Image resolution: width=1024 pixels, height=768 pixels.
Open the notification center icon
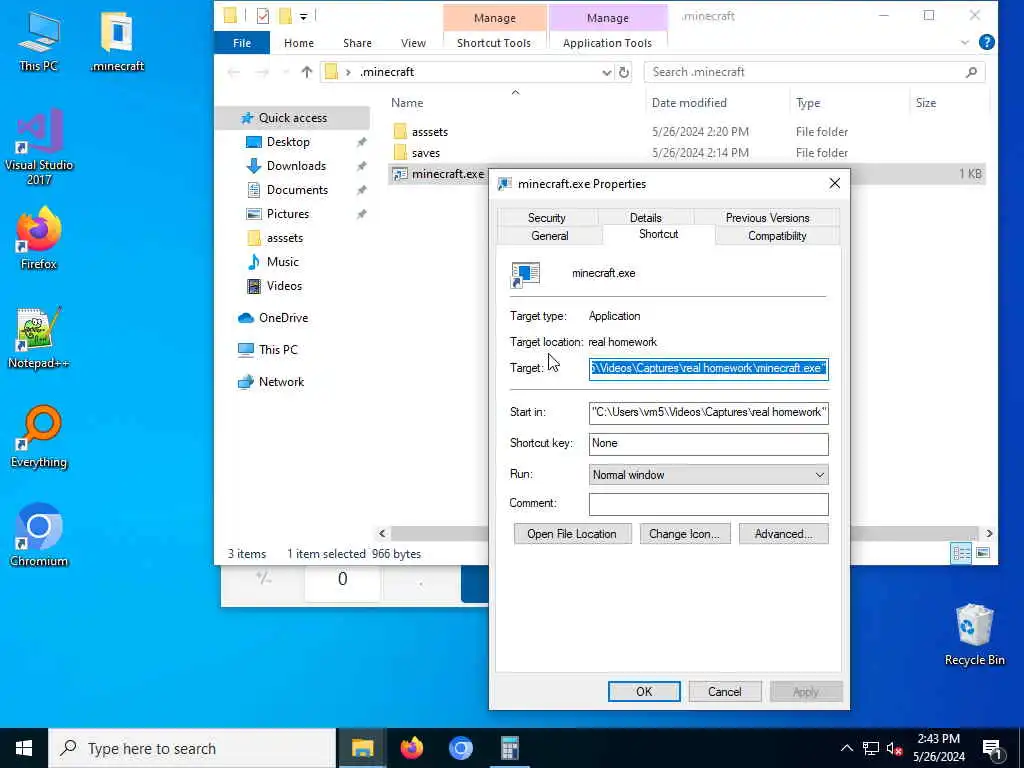point(992,748)
